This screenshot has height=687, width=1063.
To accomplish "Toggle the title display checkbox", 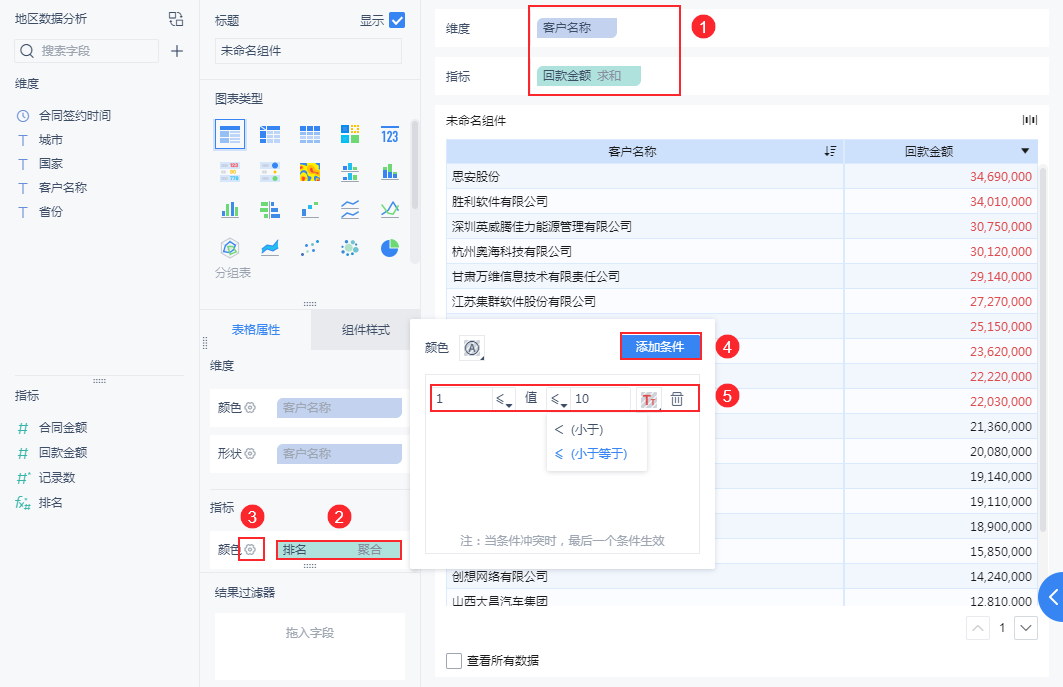I will pyautogui.click(x=397, y=20).
